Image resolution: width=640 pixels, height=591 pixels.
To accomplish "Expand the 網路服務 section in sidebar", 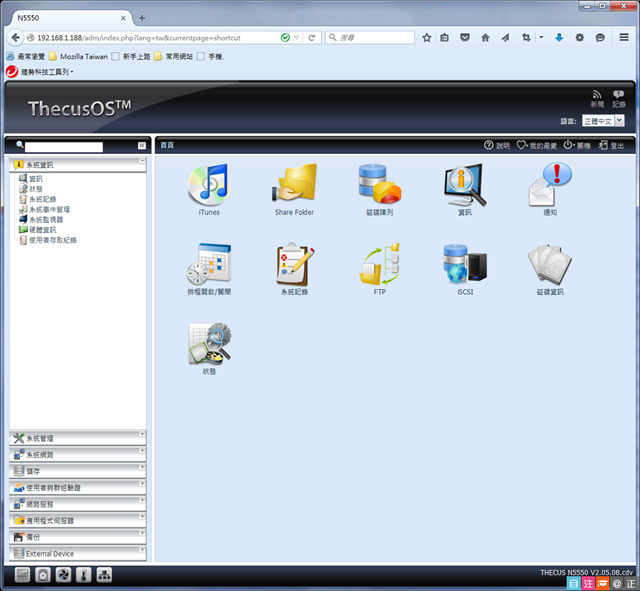I will tap(78, 504).
